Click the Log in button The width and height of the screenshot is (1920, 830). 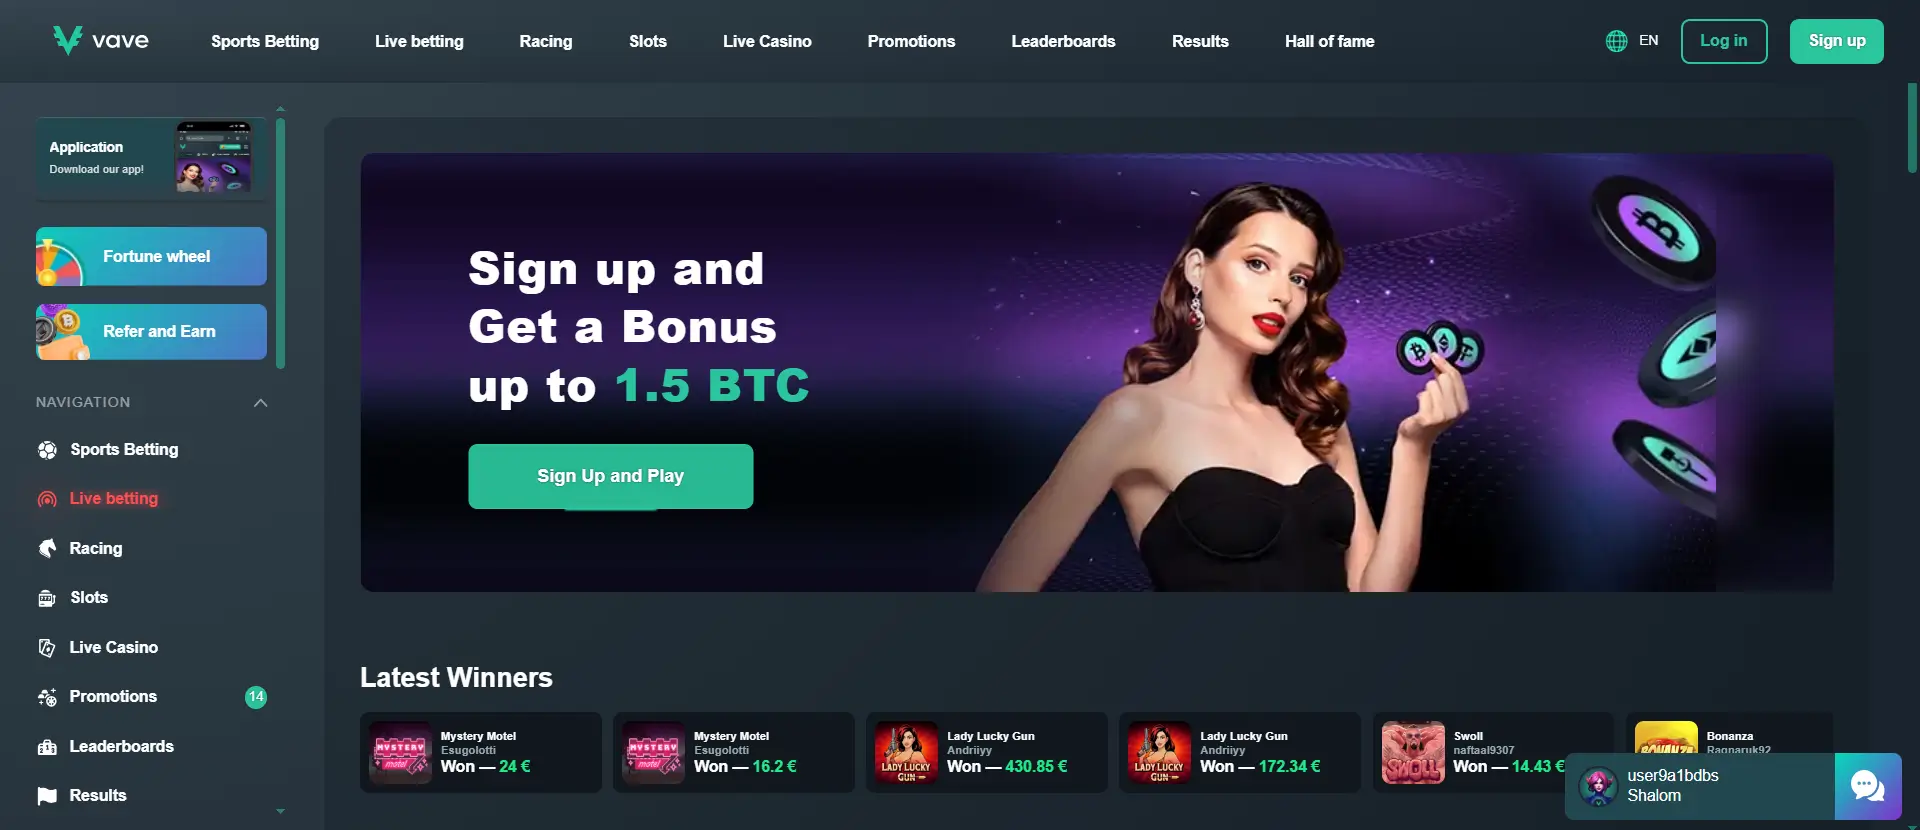(1724, 41)
